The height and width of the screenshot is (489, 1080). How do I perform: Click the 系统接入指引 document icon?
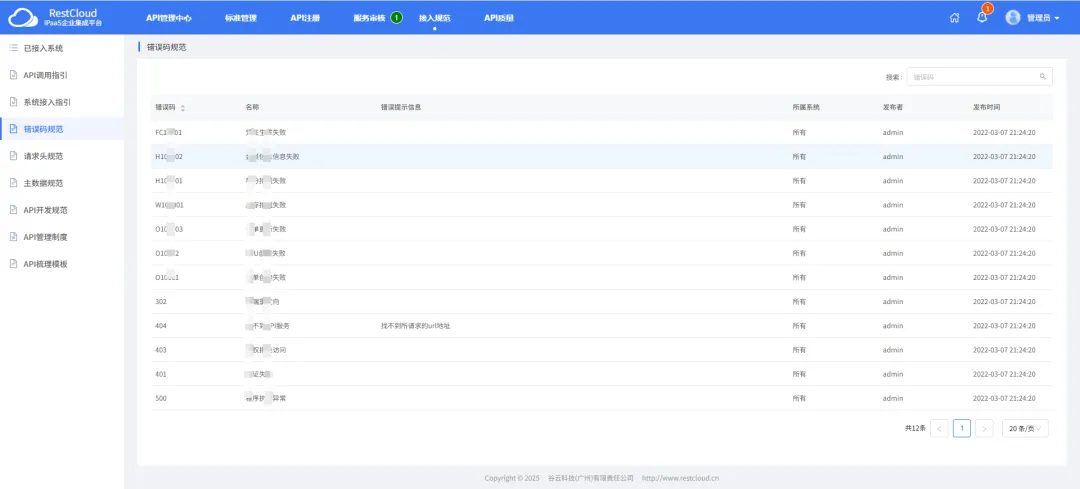click(12, 102)
